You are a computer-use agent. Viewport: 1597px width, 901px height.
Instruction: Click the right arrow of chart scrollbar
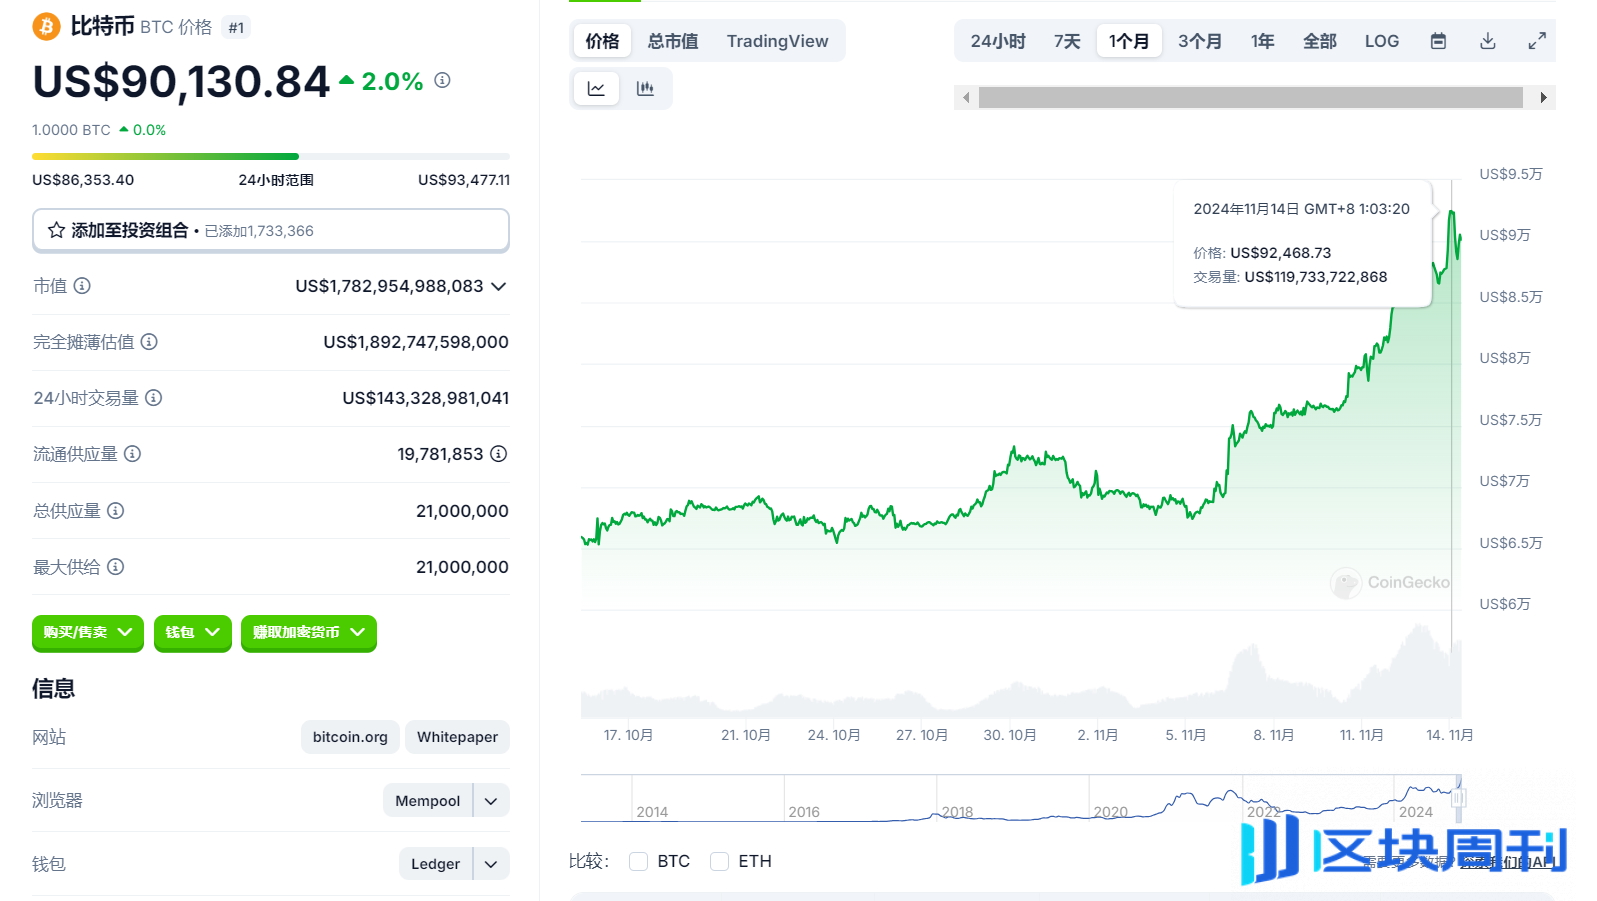coord(1544,97)
